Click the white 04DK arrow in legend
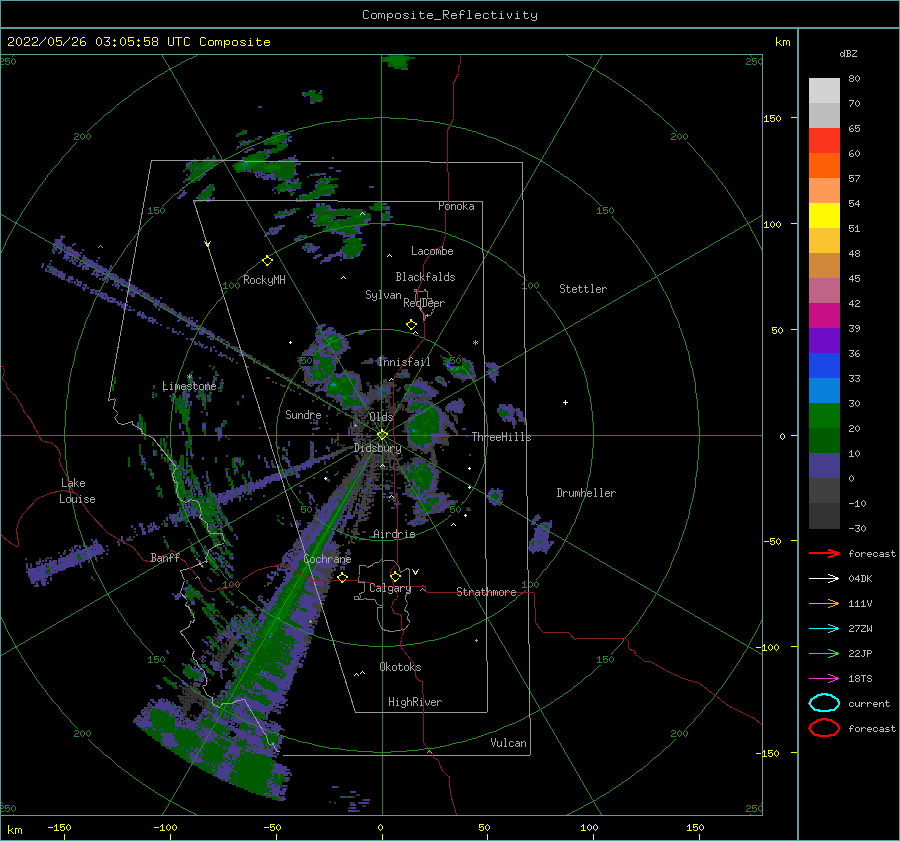 coord(824,578)
